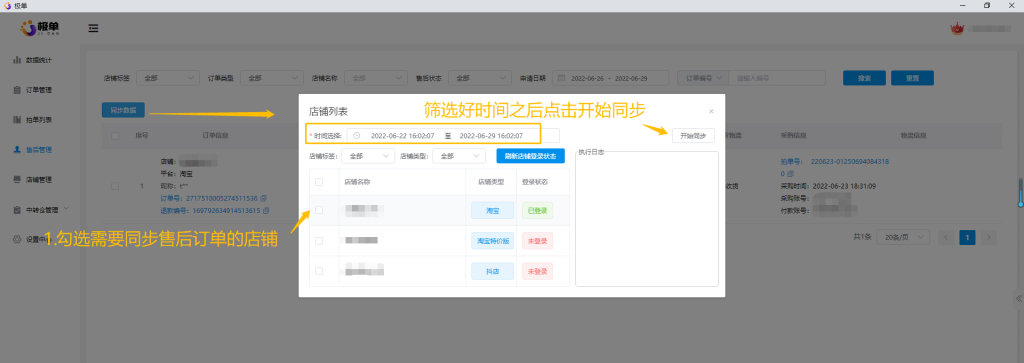Image resolution: width=1024 pixels, height=363 pixels.
Task: Click the 刷新店铺登录状态 button
Action: tap(530, 156)
